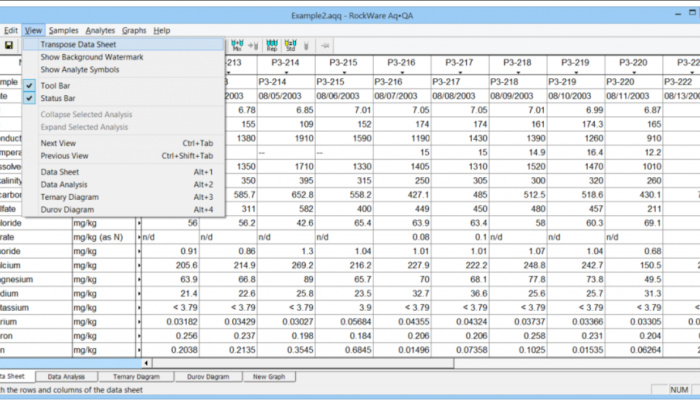The image size is (700, 400).
Task: Open Ternary Diagram from View menu
Action: click(x=124, y=197)
